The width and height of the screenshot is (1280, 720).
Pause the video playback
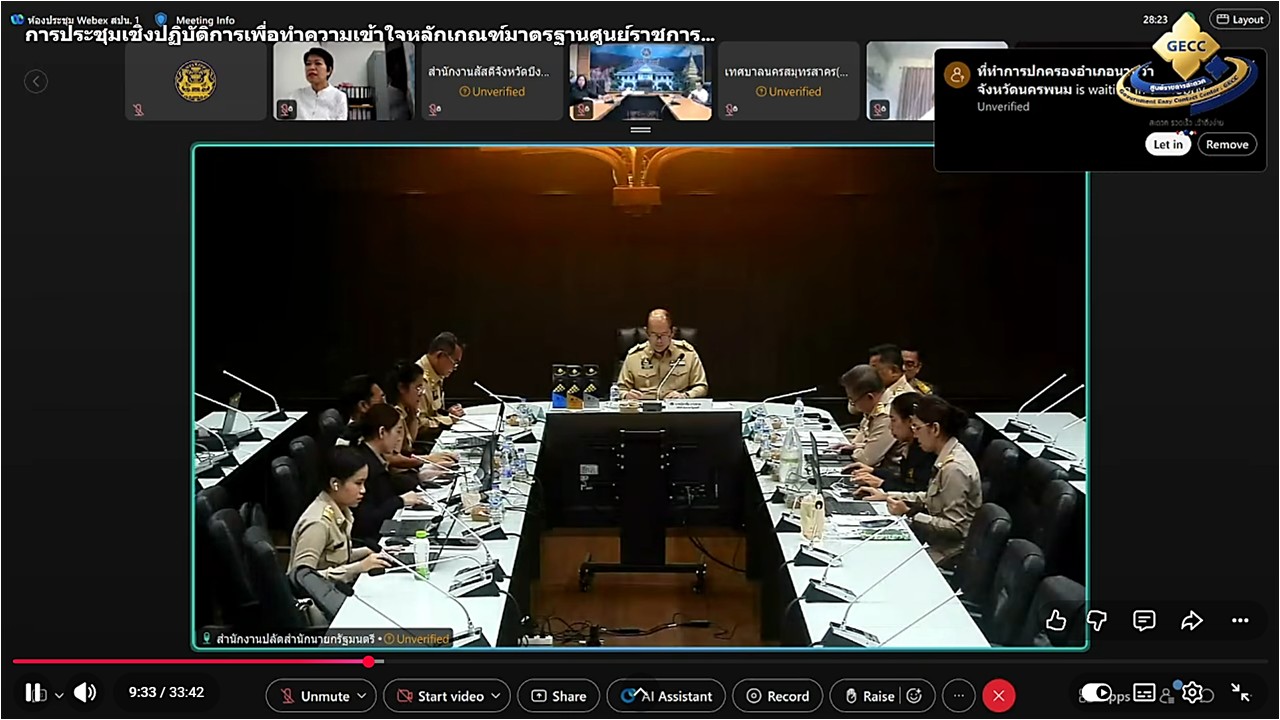coord(33,692)
